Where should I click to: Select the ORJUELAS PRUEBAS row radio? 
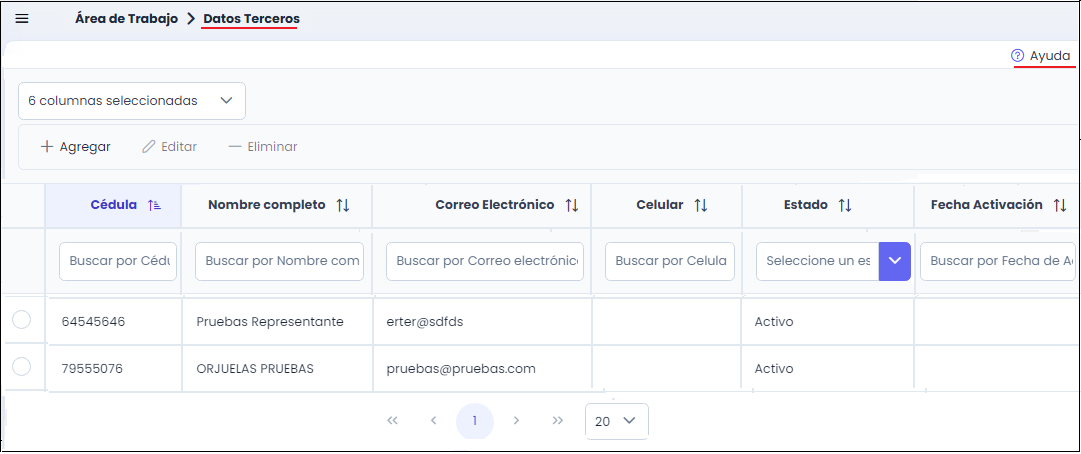(x=22, y=367)
